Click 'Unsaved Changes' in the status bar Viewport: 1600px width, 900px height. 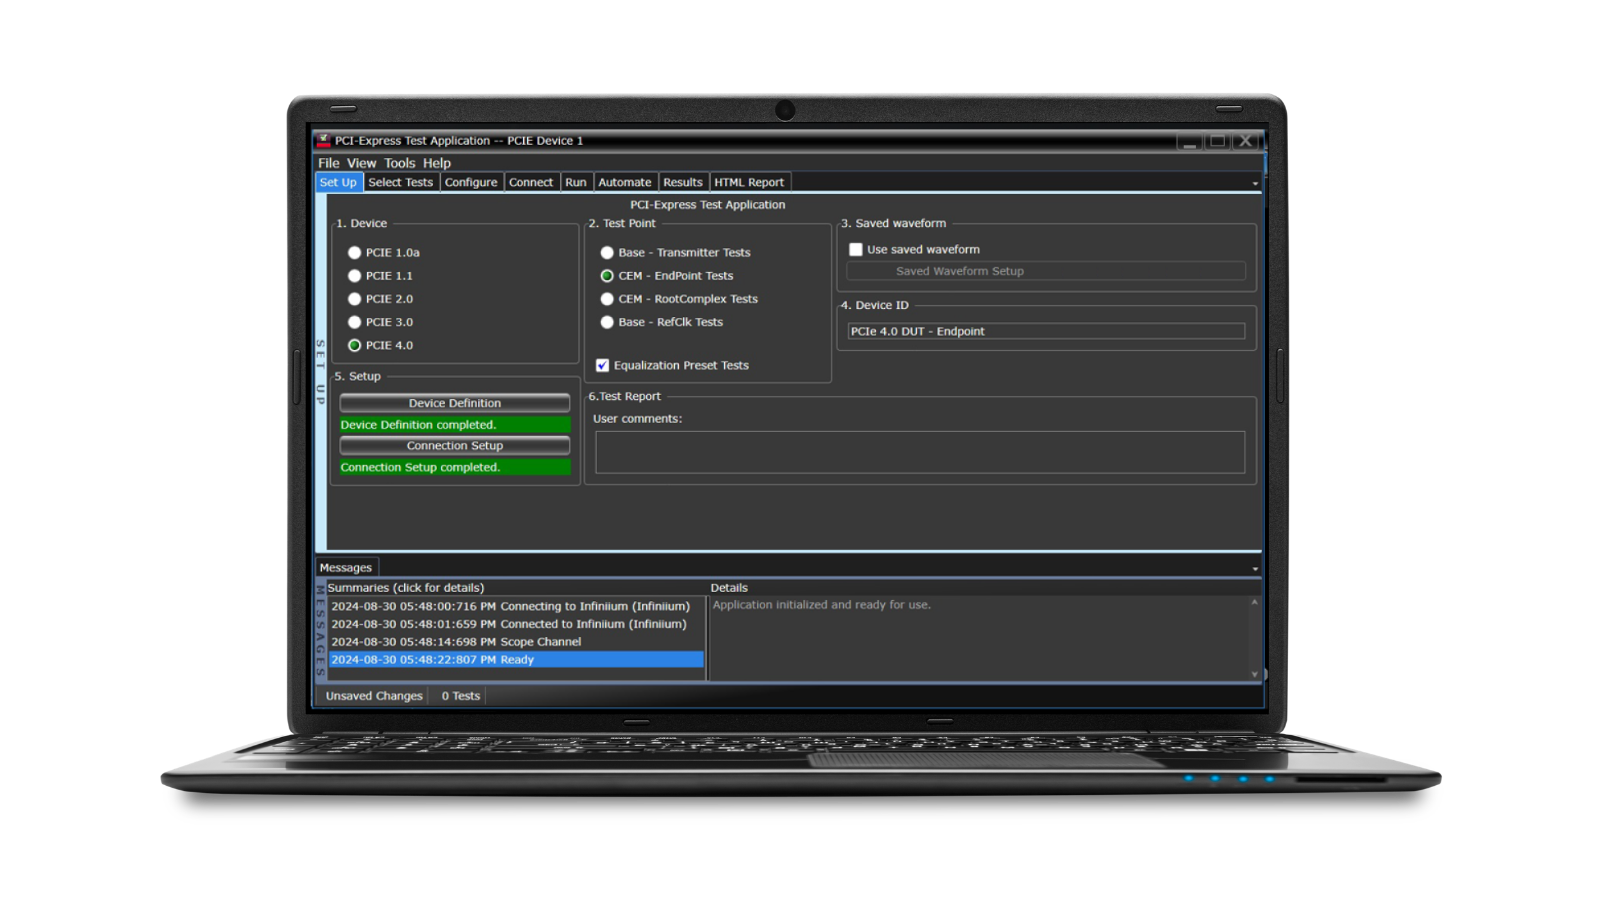click(x=374, y=696)
